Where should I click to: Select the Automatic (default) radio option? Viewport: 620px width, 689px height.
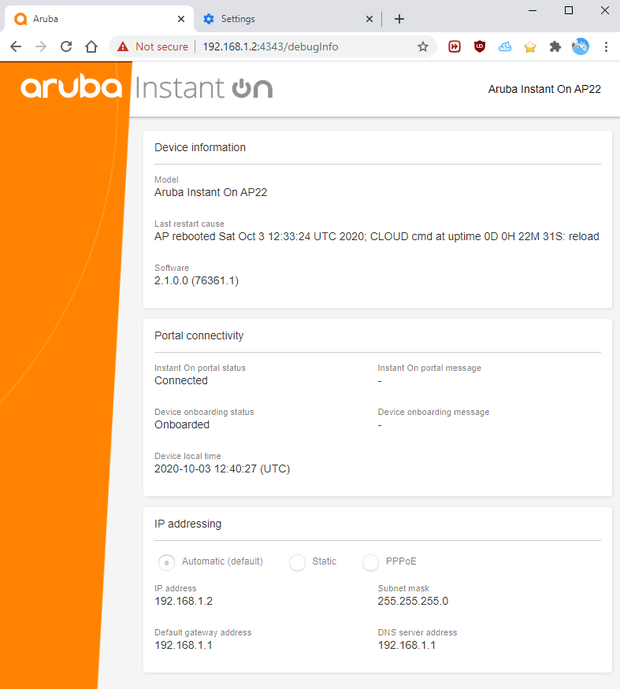tap(167, 562)
